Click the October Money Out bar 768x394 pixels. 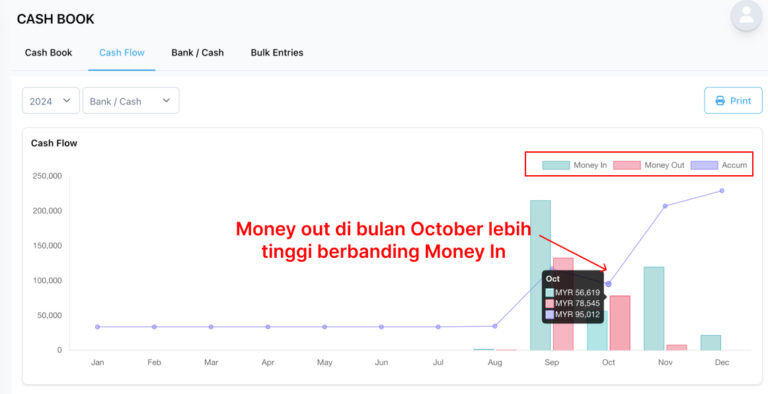(x=620, y=323)
